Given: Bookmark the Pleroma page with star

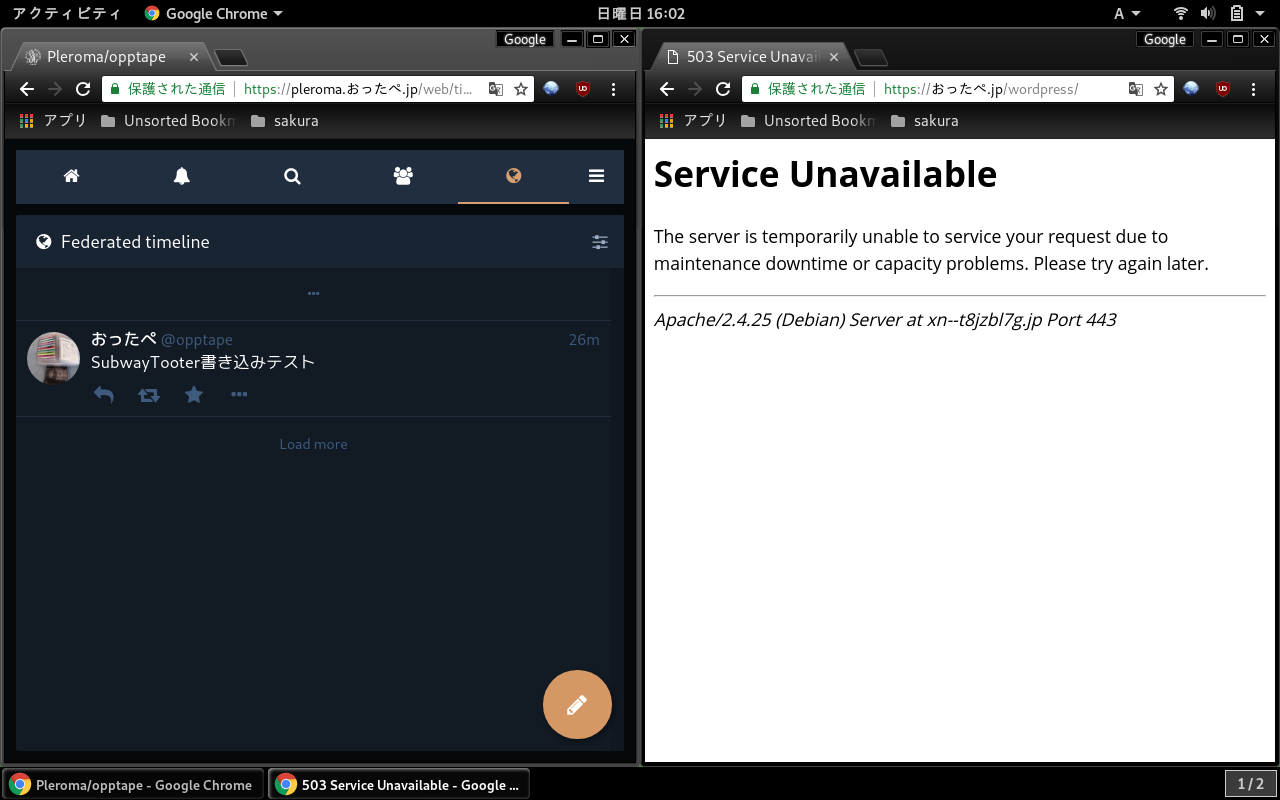Looking at the screenshot, I should coord(521,89).
